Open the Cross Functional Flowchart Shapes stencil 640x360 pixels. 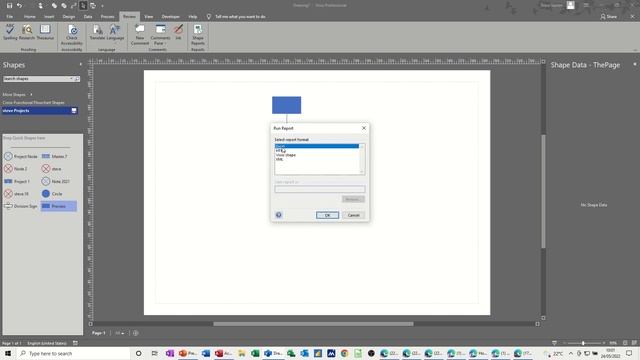[x=33, y=102]
